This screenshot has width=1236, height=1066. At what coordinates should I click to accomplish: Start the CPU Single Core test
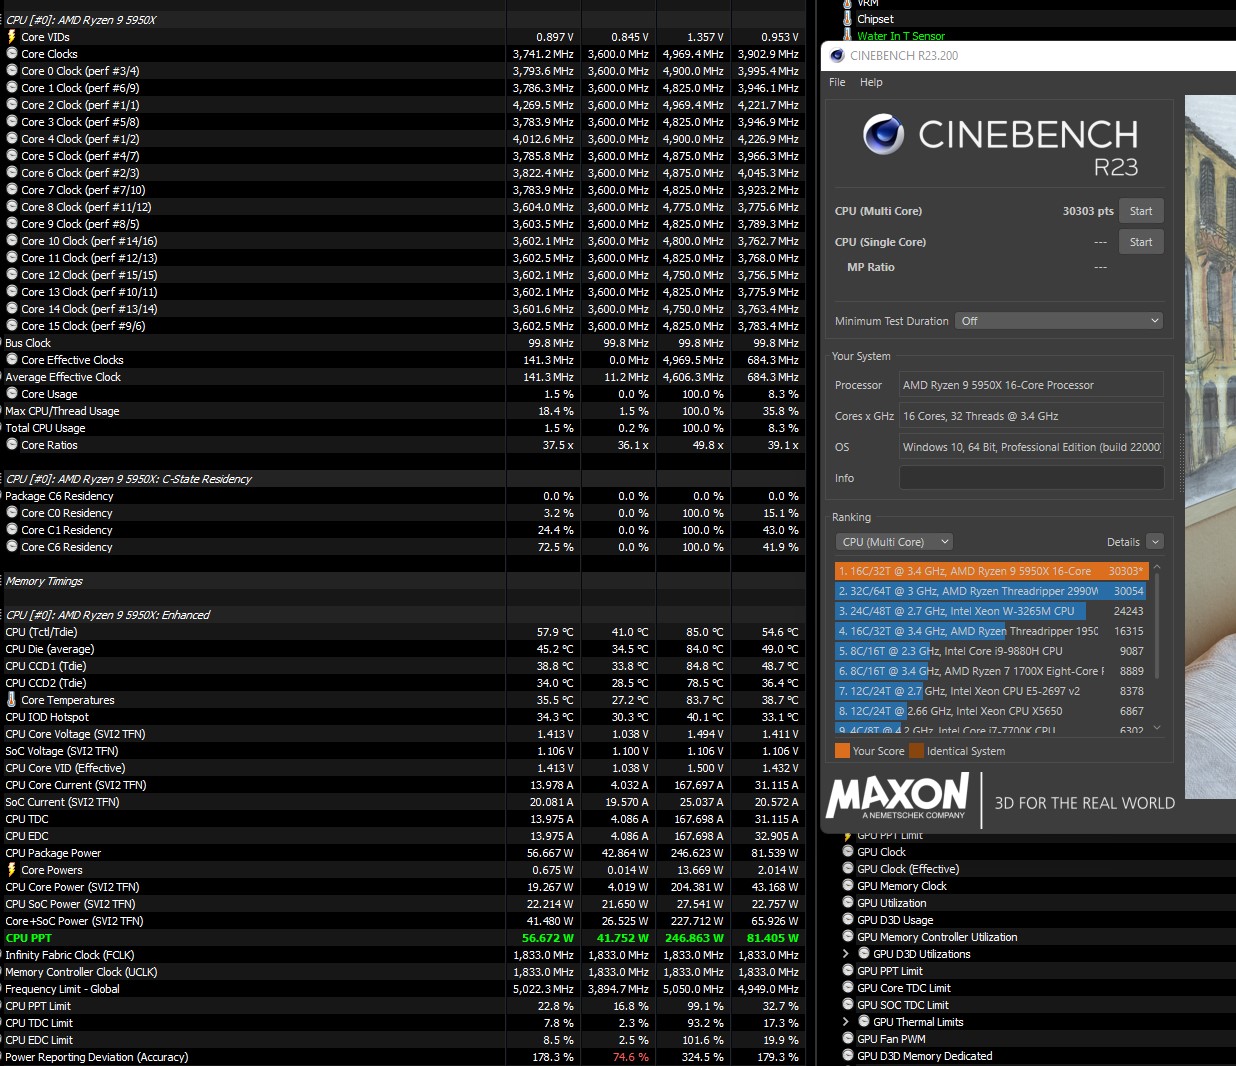(1141, 242)
